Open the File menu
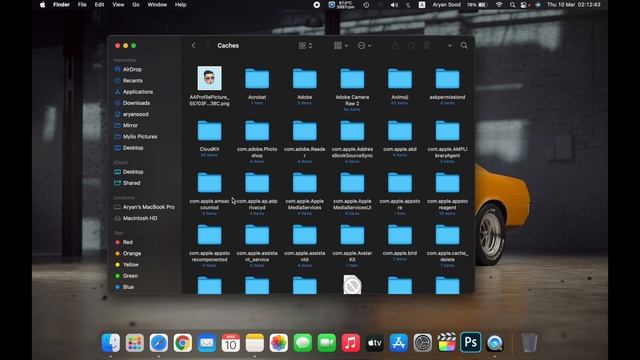The image size is (640, 360). click(x=82, y=5)
